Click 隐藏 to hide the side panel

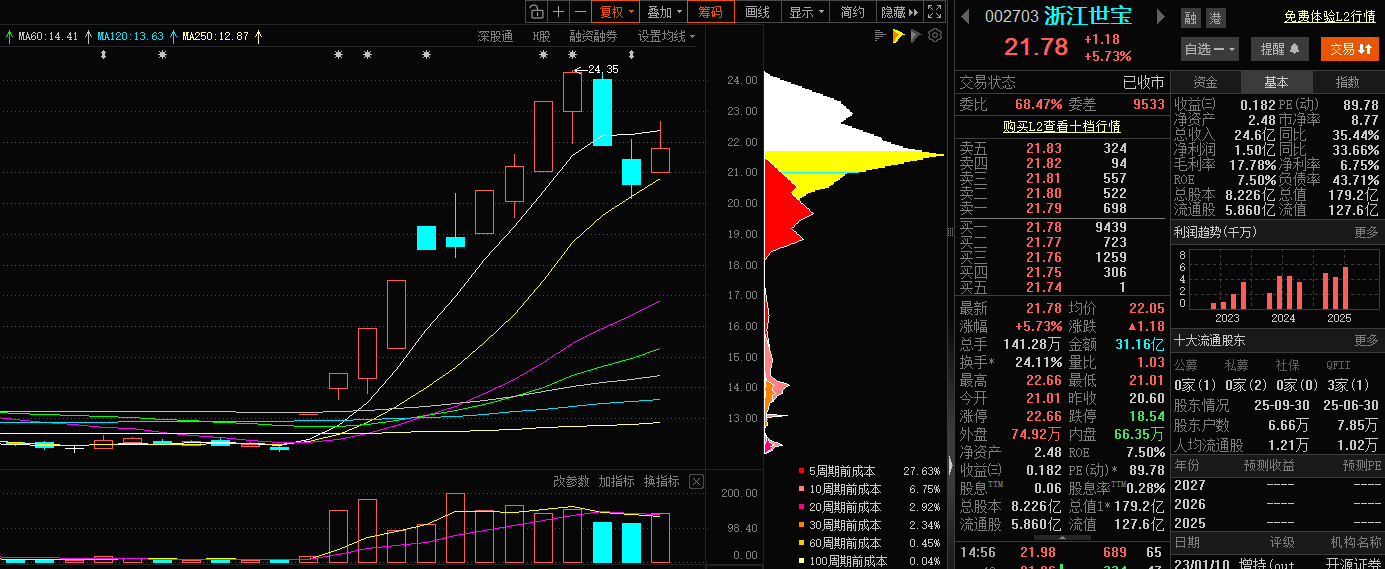pos(898,12)
